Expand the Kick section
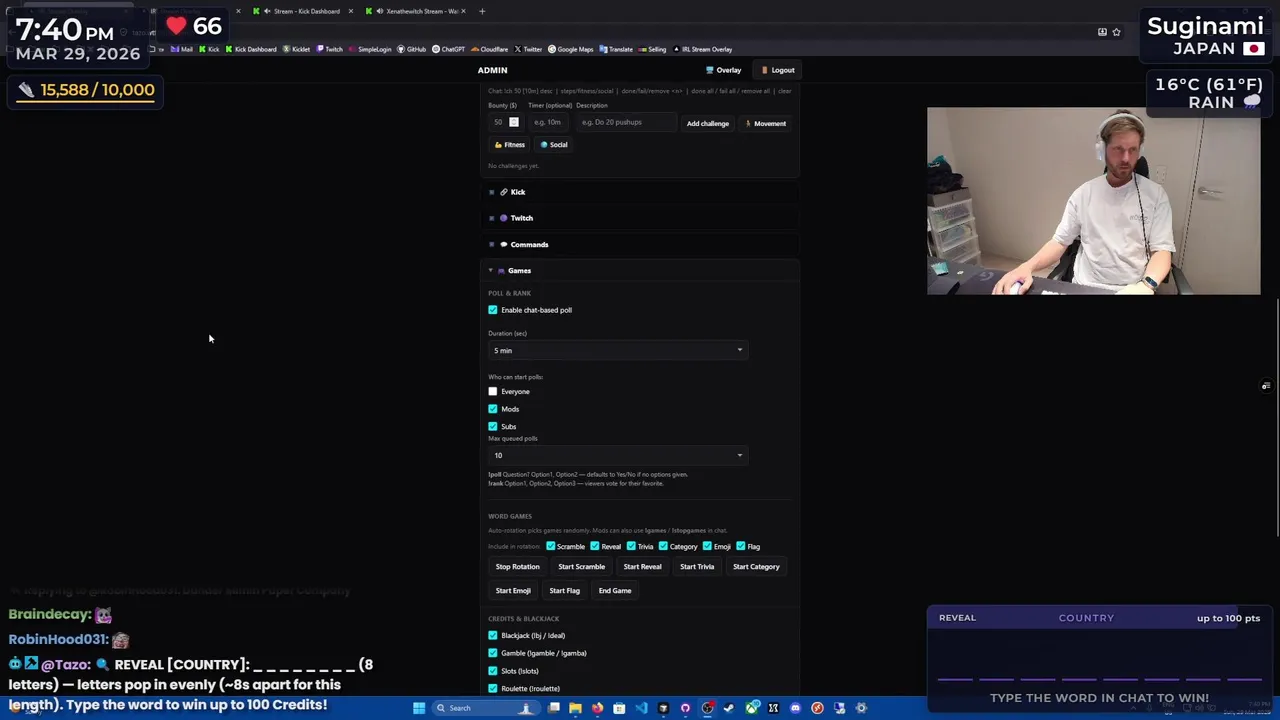1280x720 pixels. (x=640, y=192)
